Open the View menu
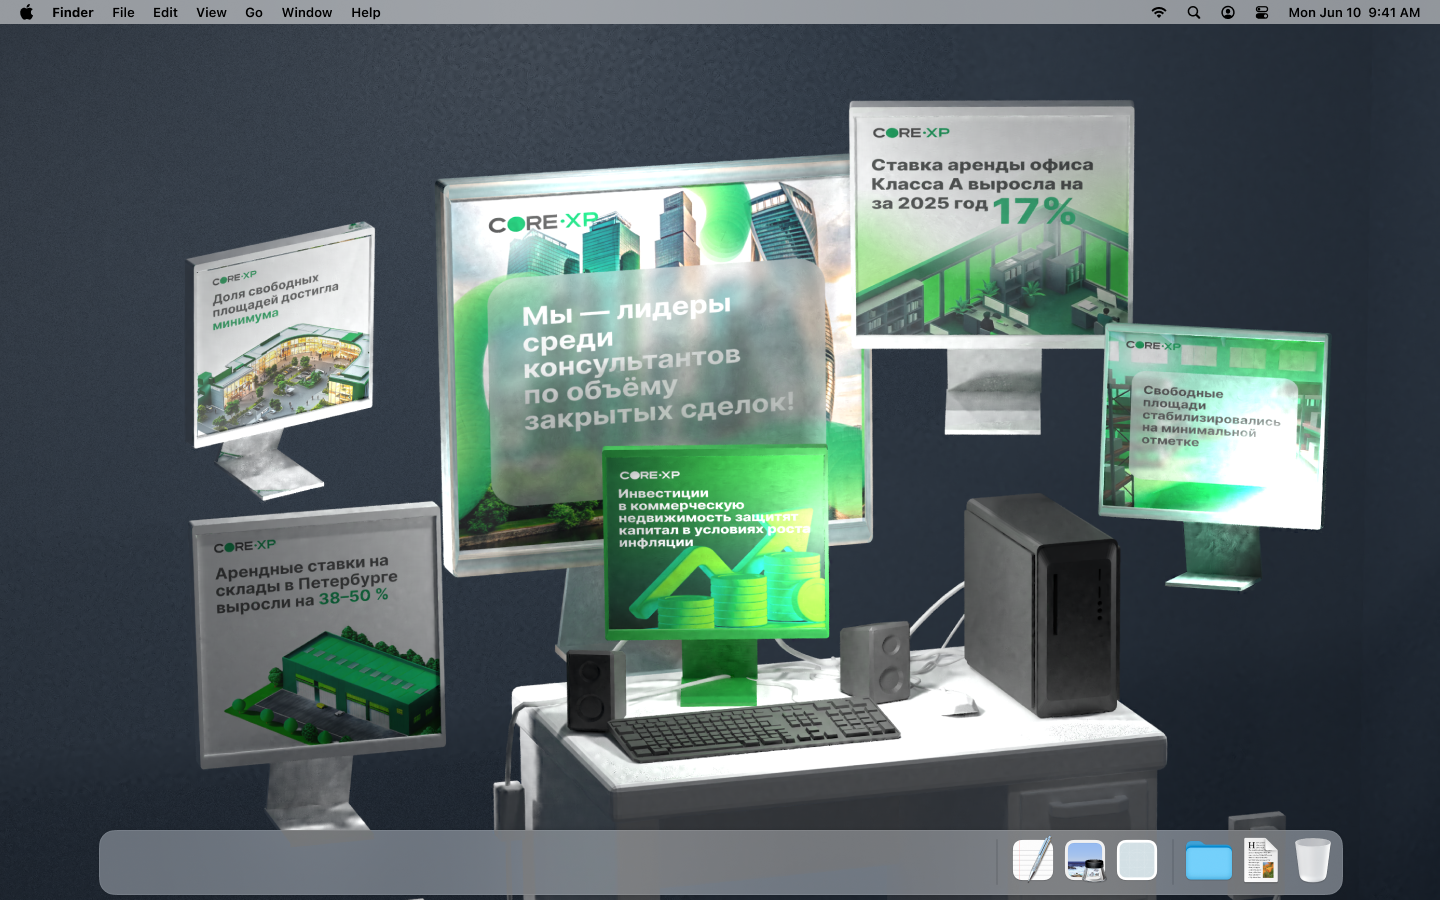Viewport: 1440px width, 900px height. 211,12
